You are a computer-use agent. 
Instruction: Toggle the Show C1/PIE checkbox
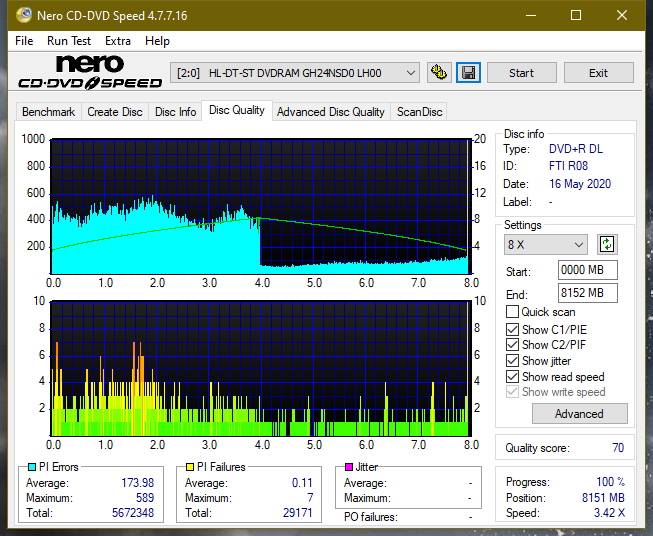(x=512, y=329)
